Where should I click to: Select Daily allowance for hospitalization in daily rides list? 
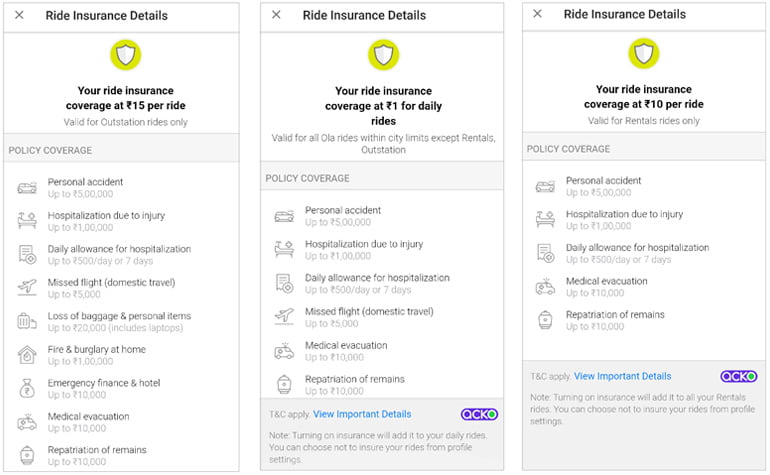377,278
